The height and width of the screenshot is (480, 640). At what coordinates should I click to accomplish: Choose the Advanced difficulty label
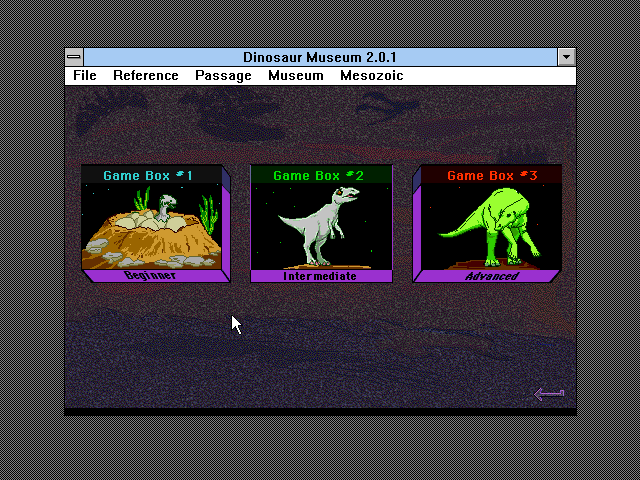pyautogui.click(x=492, y=276)
